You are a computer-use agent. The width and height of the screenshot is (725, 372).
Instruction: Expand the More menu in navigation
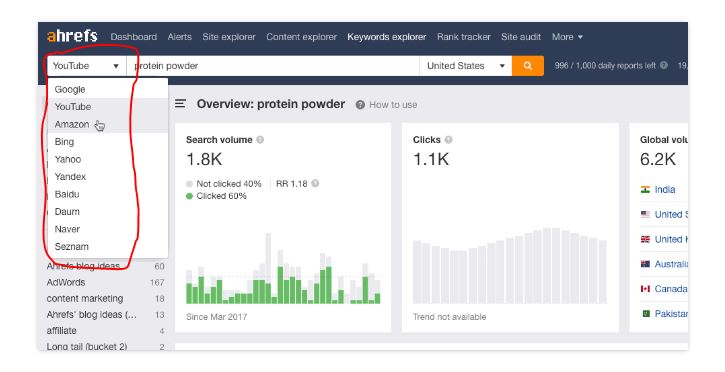[x=567, y=37]
